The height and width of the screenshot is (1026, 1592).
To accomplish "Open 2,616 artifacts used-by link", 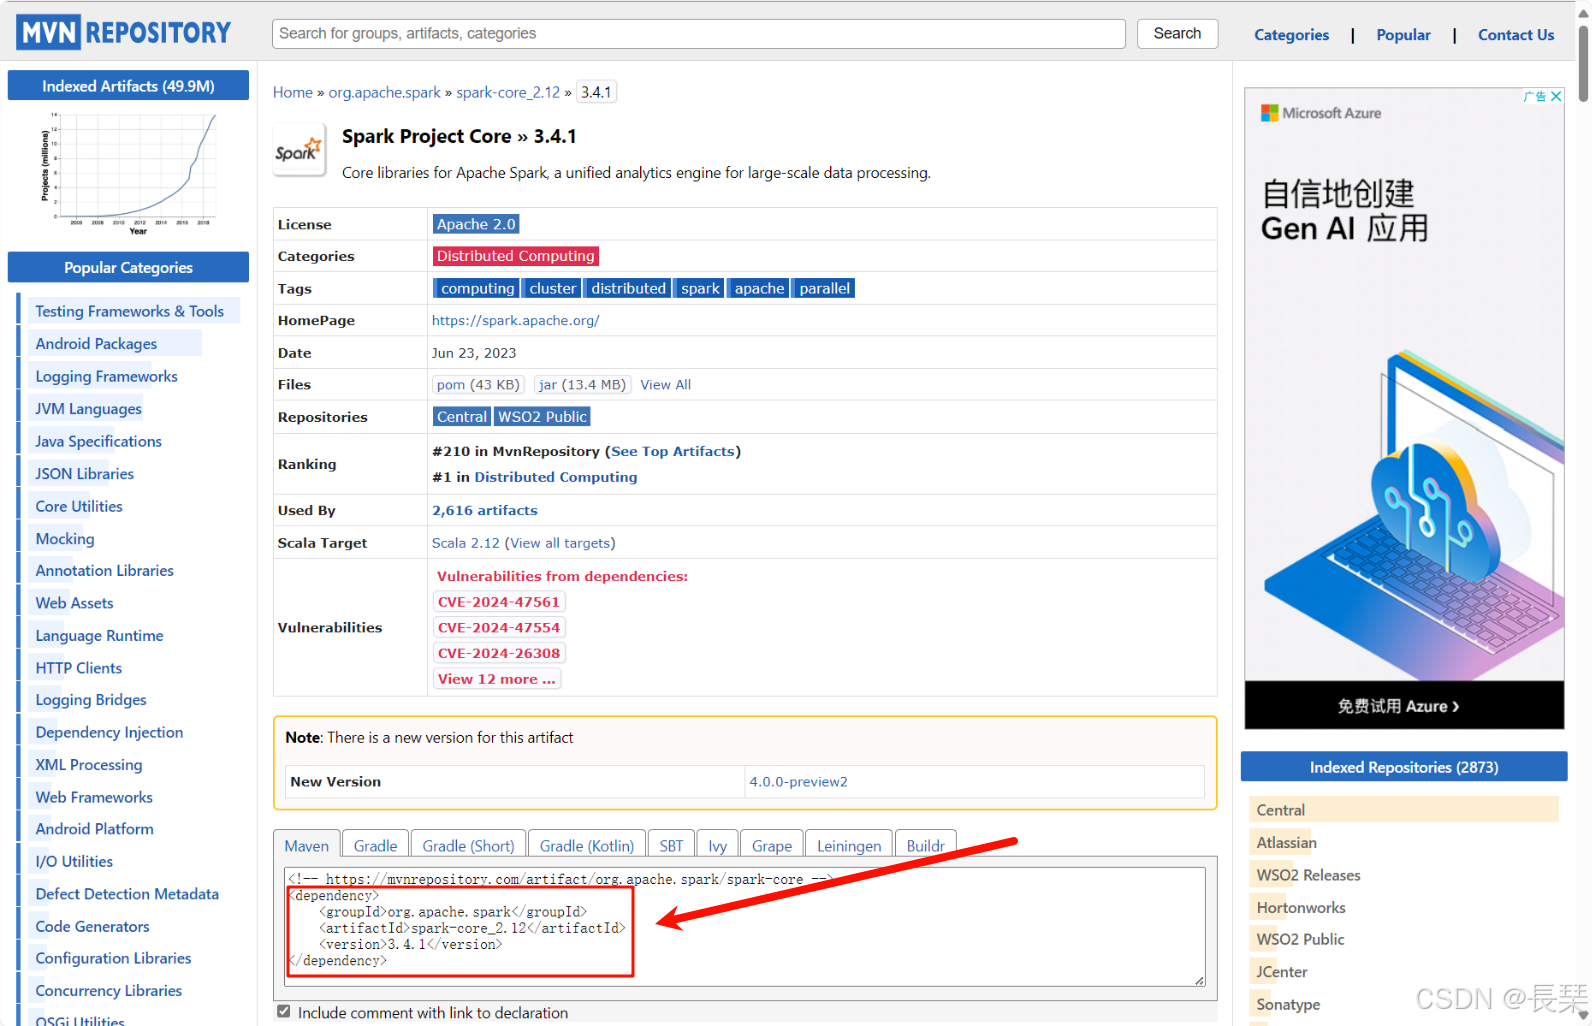I will point(485,510).
